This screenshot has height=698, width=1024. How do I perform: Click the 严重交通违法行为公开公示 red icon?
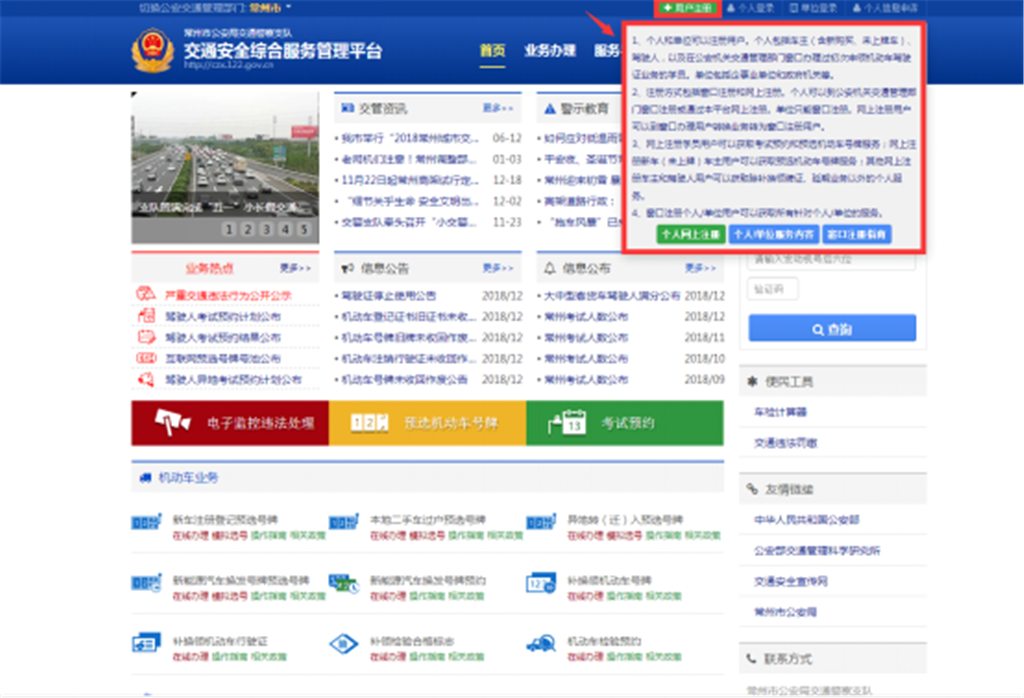146,296
